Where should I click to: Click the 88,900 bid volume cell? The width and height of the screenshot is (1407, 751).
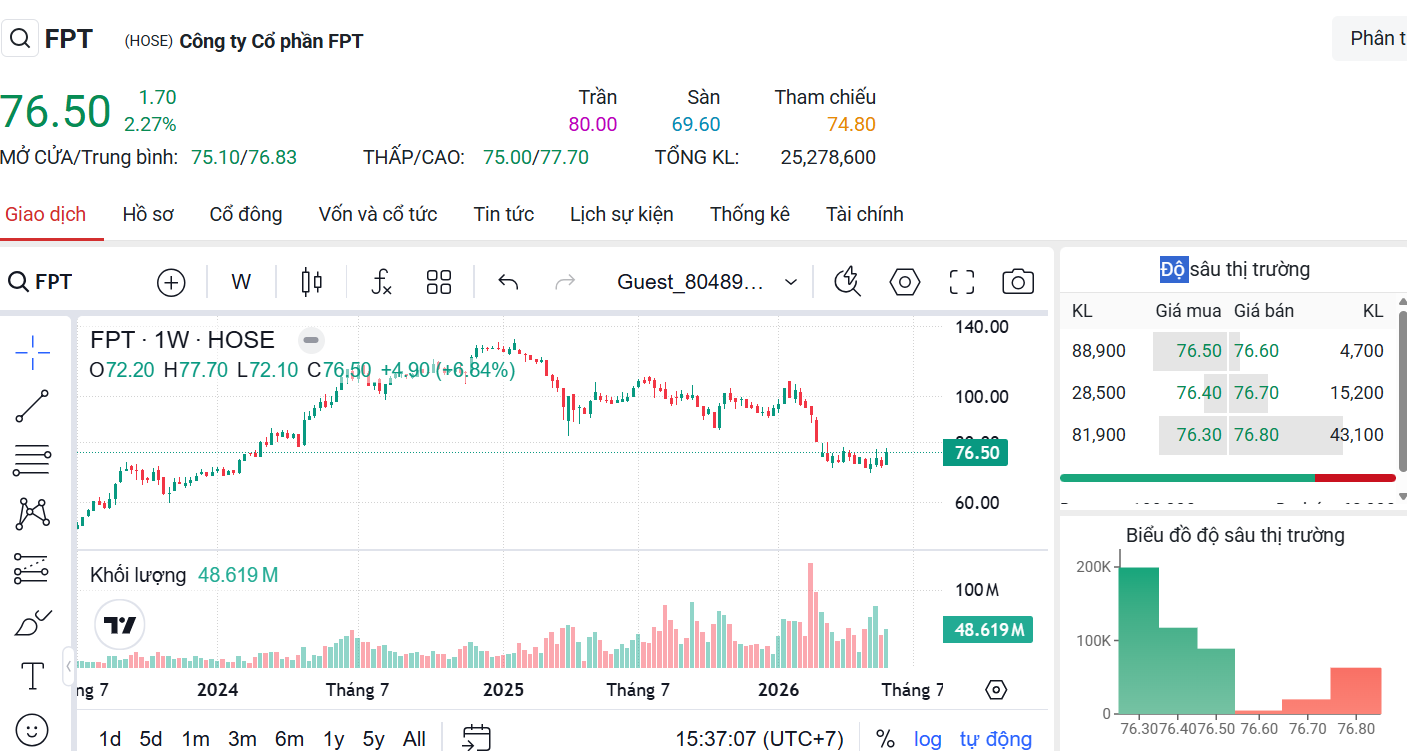(1098, 351)
